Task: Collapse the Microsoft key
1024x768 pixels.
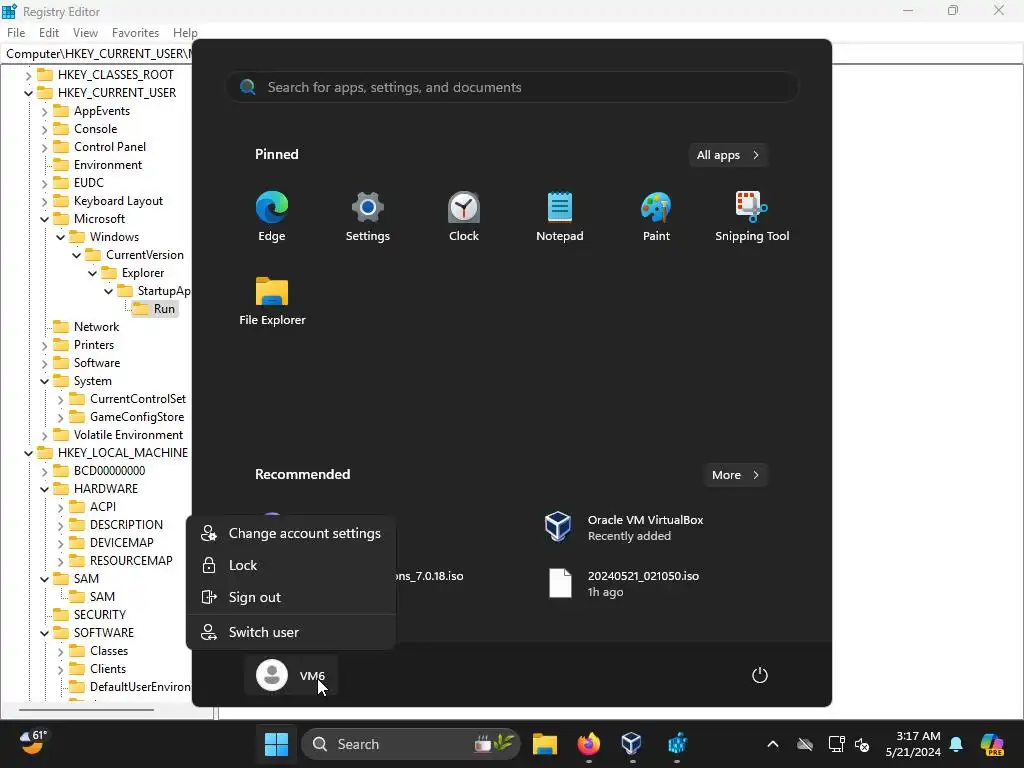Action: tap(44, 219)
